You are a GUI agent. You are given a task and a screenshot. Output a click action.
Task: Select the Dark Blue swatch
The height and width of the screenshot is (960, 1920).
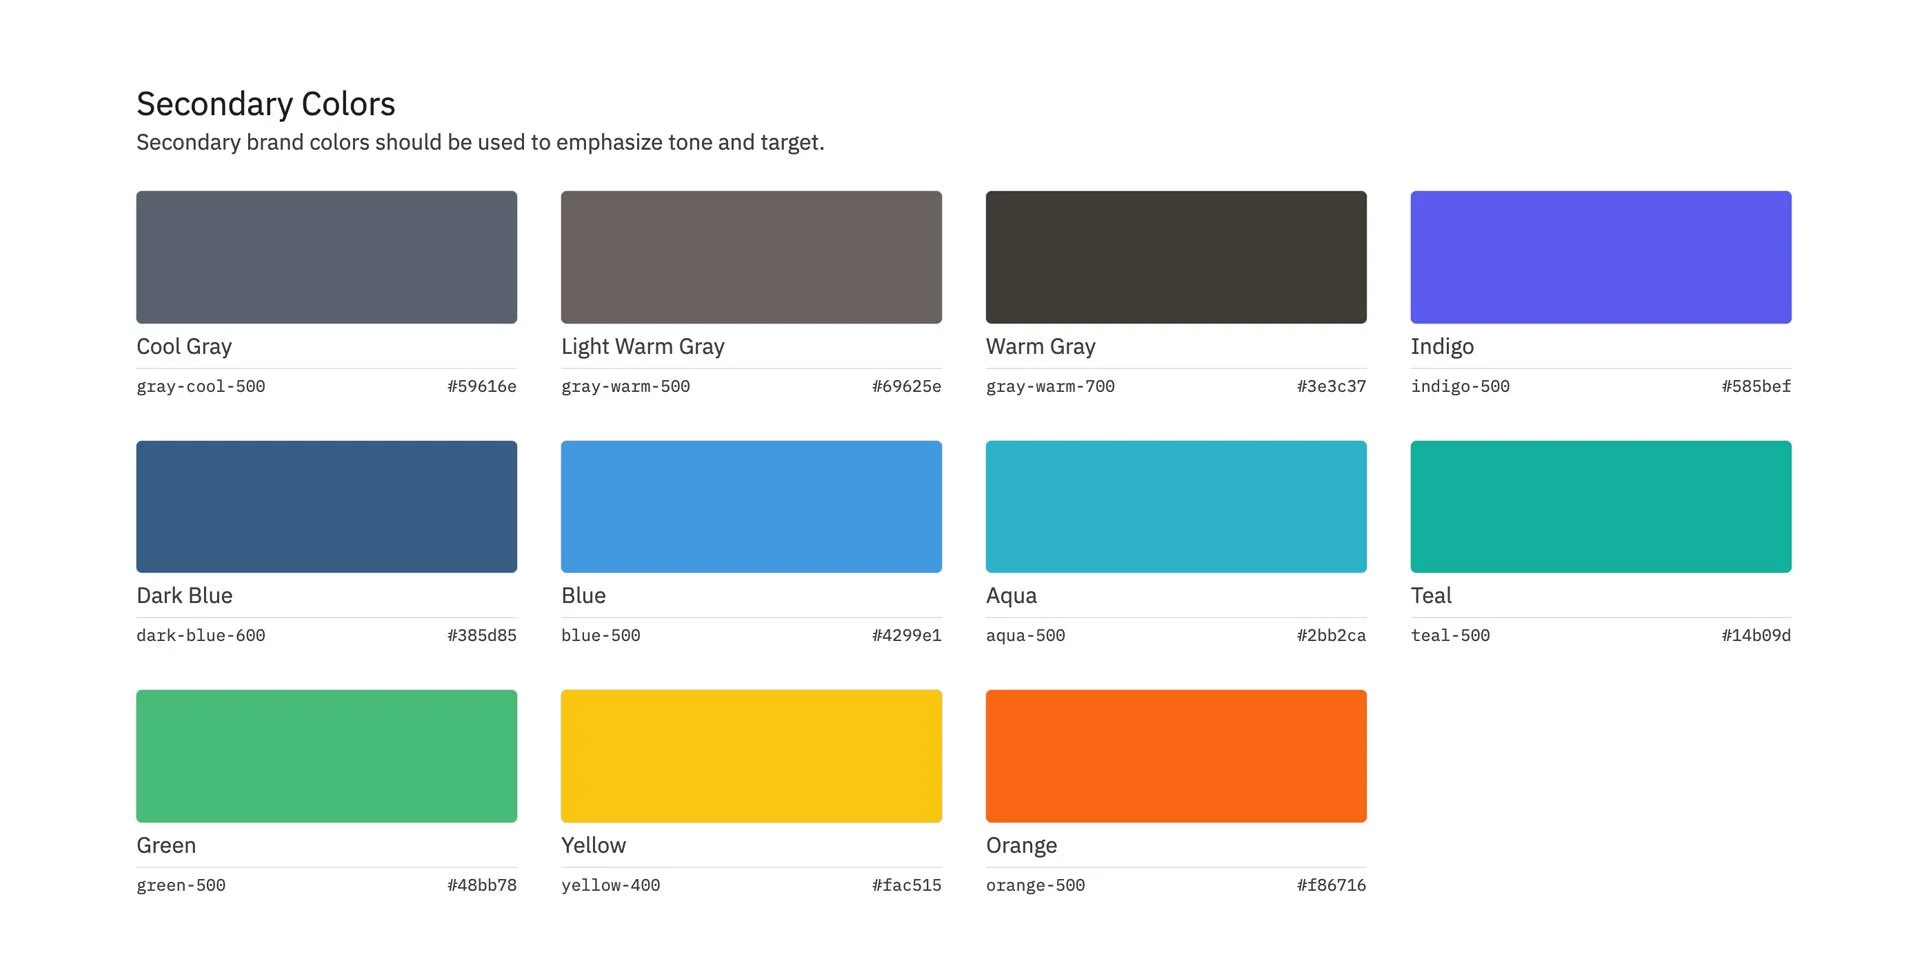click(326, 506)
